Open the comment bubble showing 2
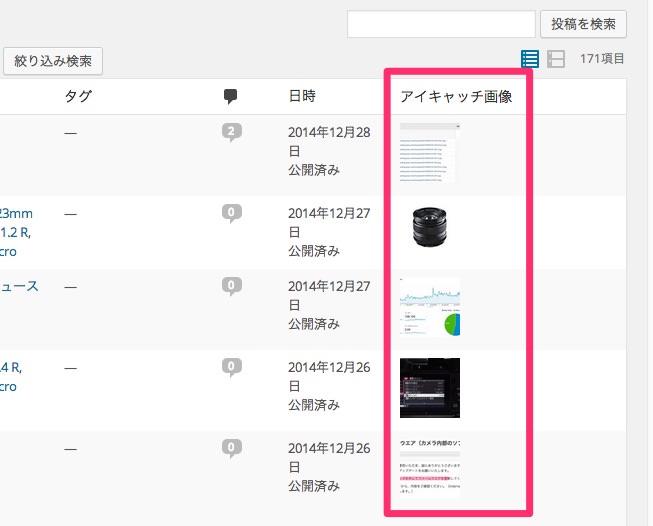This screenshot has width=653, height=526. (232, 132)
